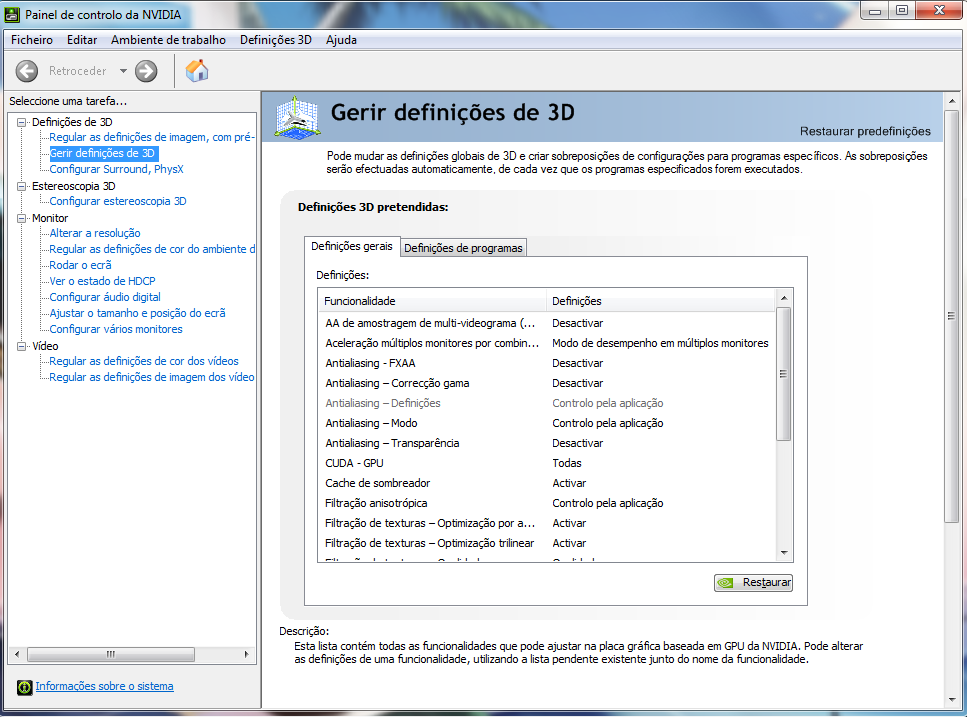Click the settings list vertical scrollbar thumb
Screen dimensions: 967x717
(783, 374)
